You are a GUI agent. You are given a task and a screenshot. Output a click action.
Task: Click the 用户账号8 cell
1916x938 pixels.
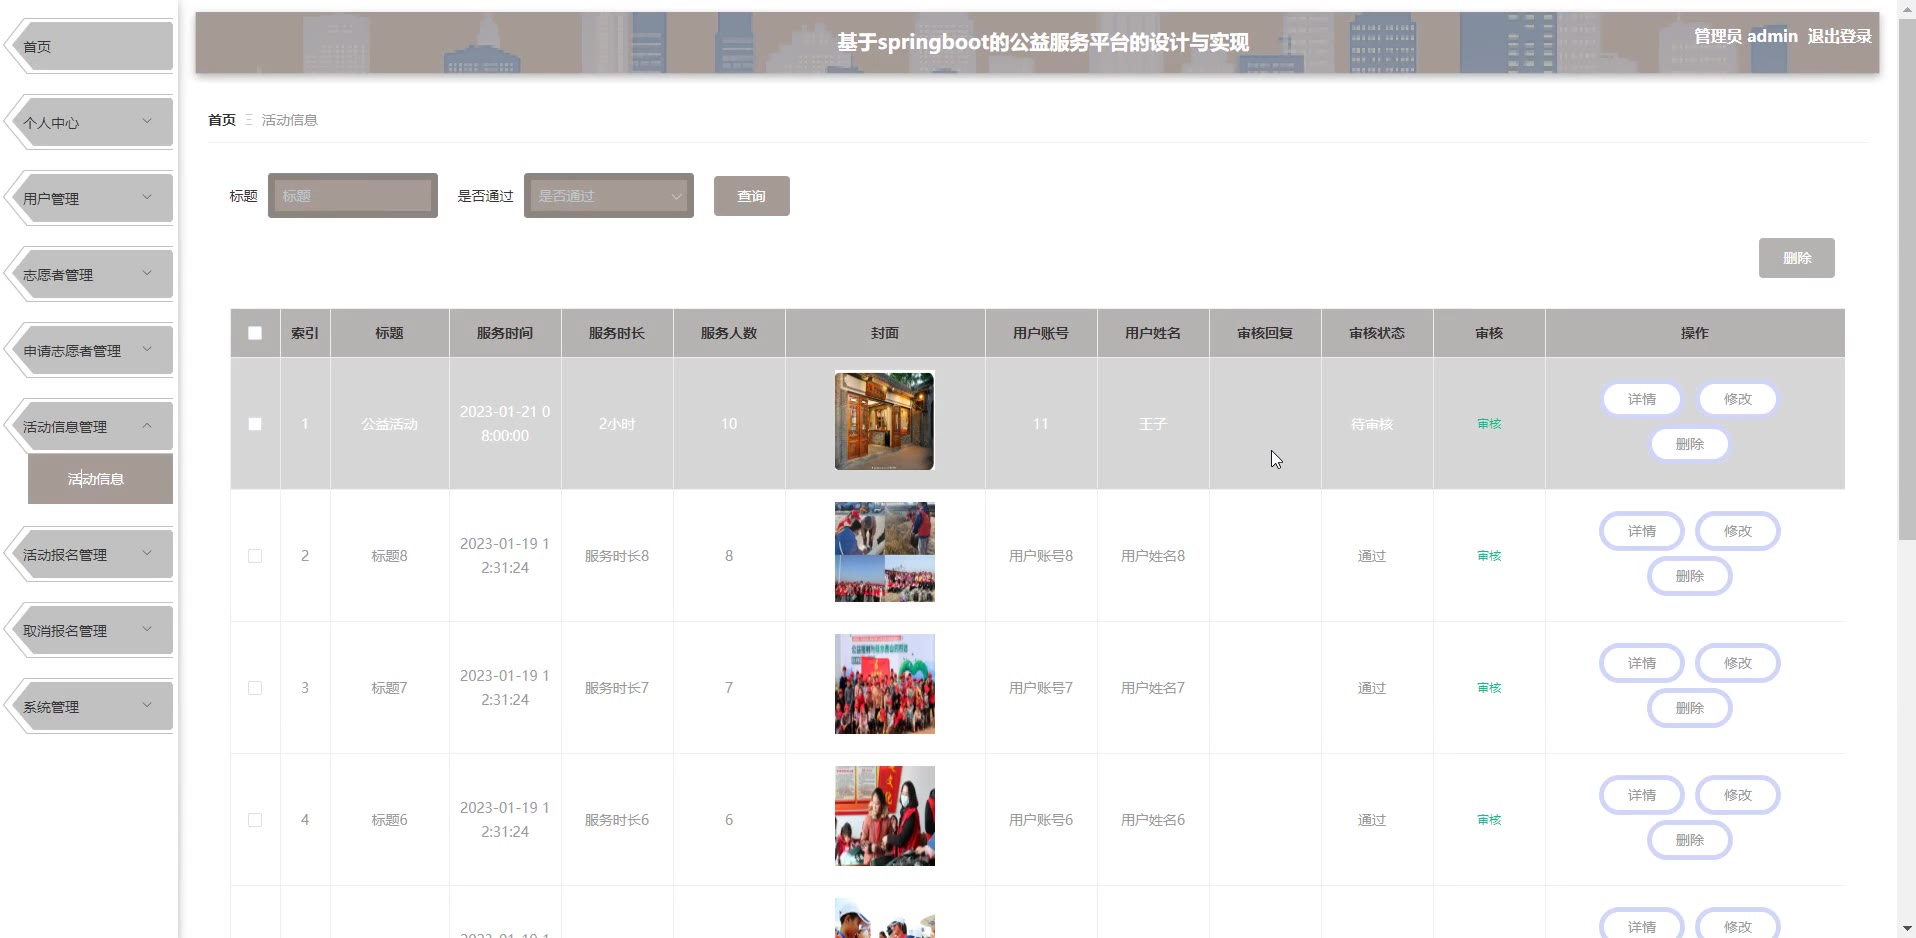pos(1041,556)
